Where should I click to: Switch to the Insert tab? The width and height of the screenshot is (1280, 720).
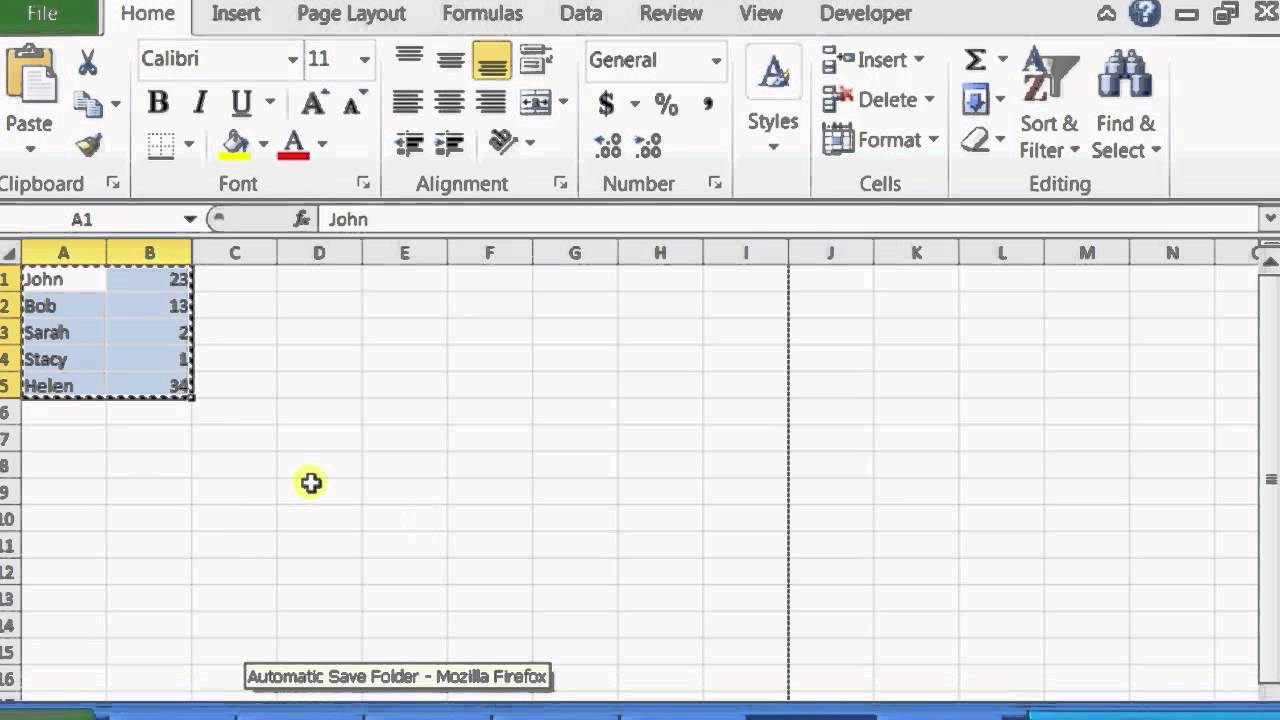(x=236, y=14)
